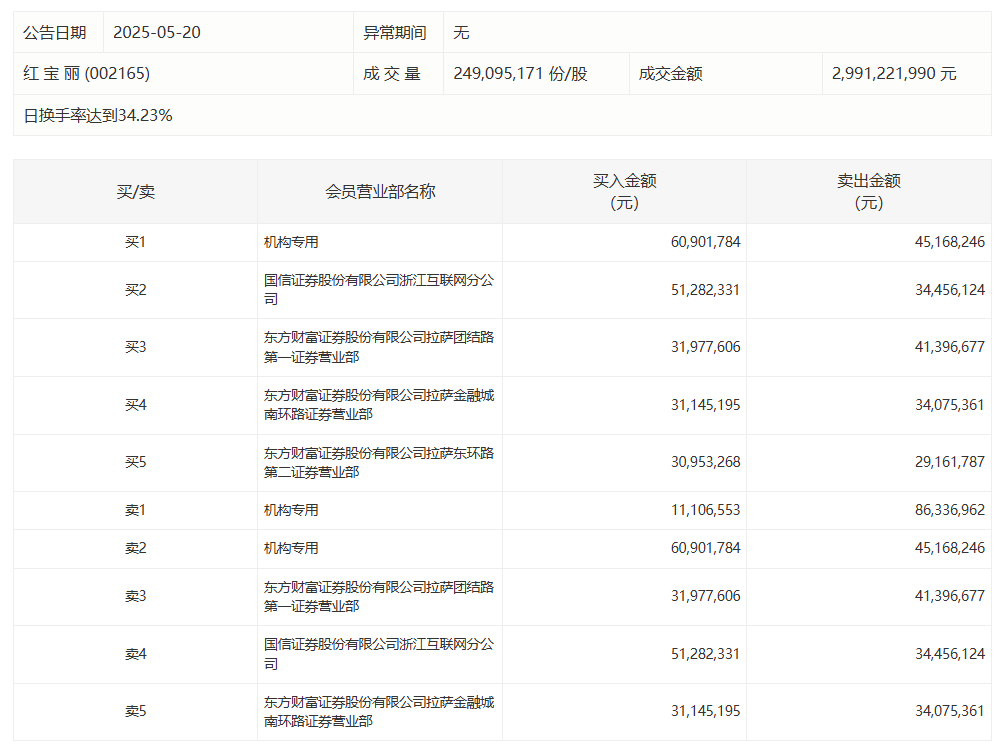Click the 卖4 row label
1000x756 pixels.
point(136,654)
